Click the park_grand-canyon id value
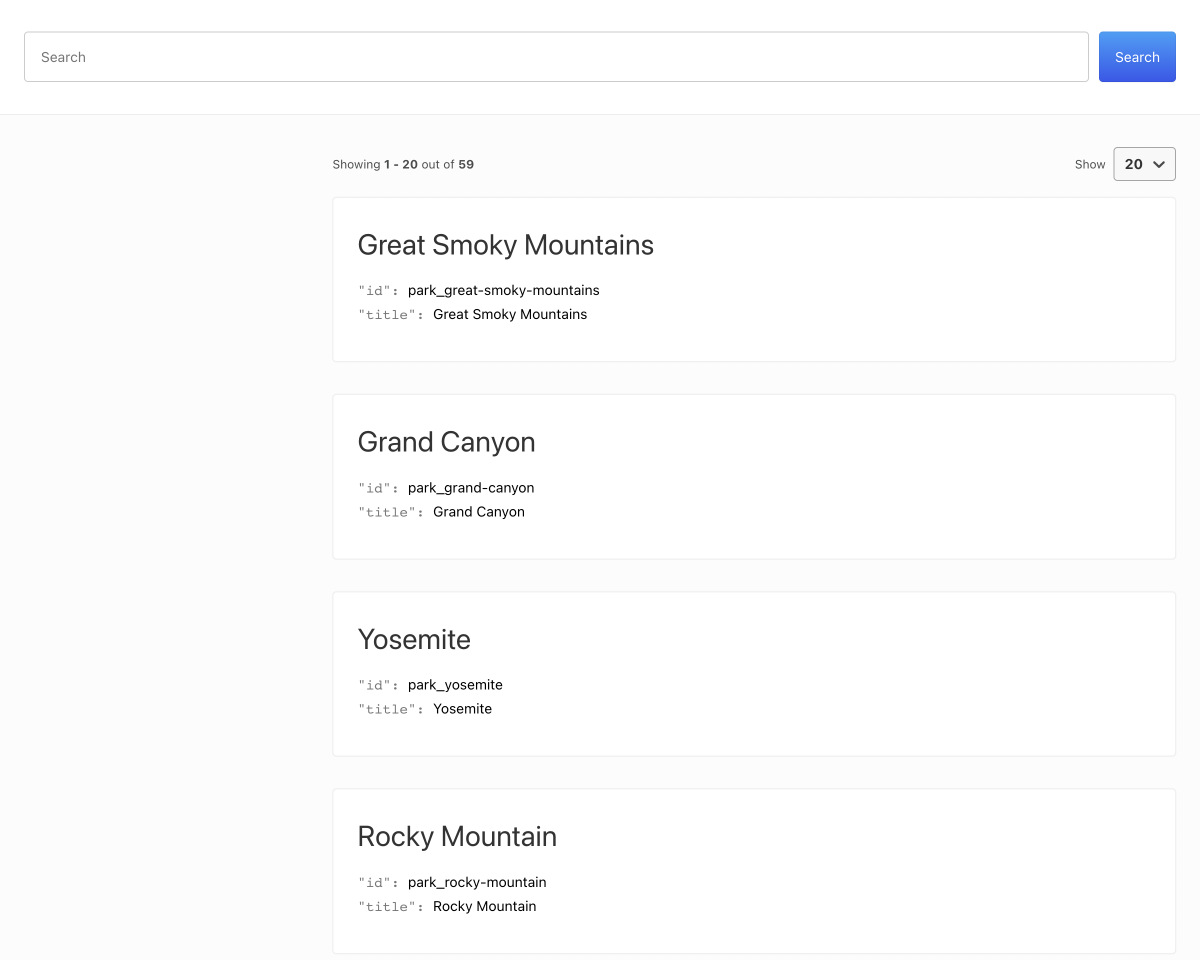This screenshot has height=960, width=1200. 470,488
